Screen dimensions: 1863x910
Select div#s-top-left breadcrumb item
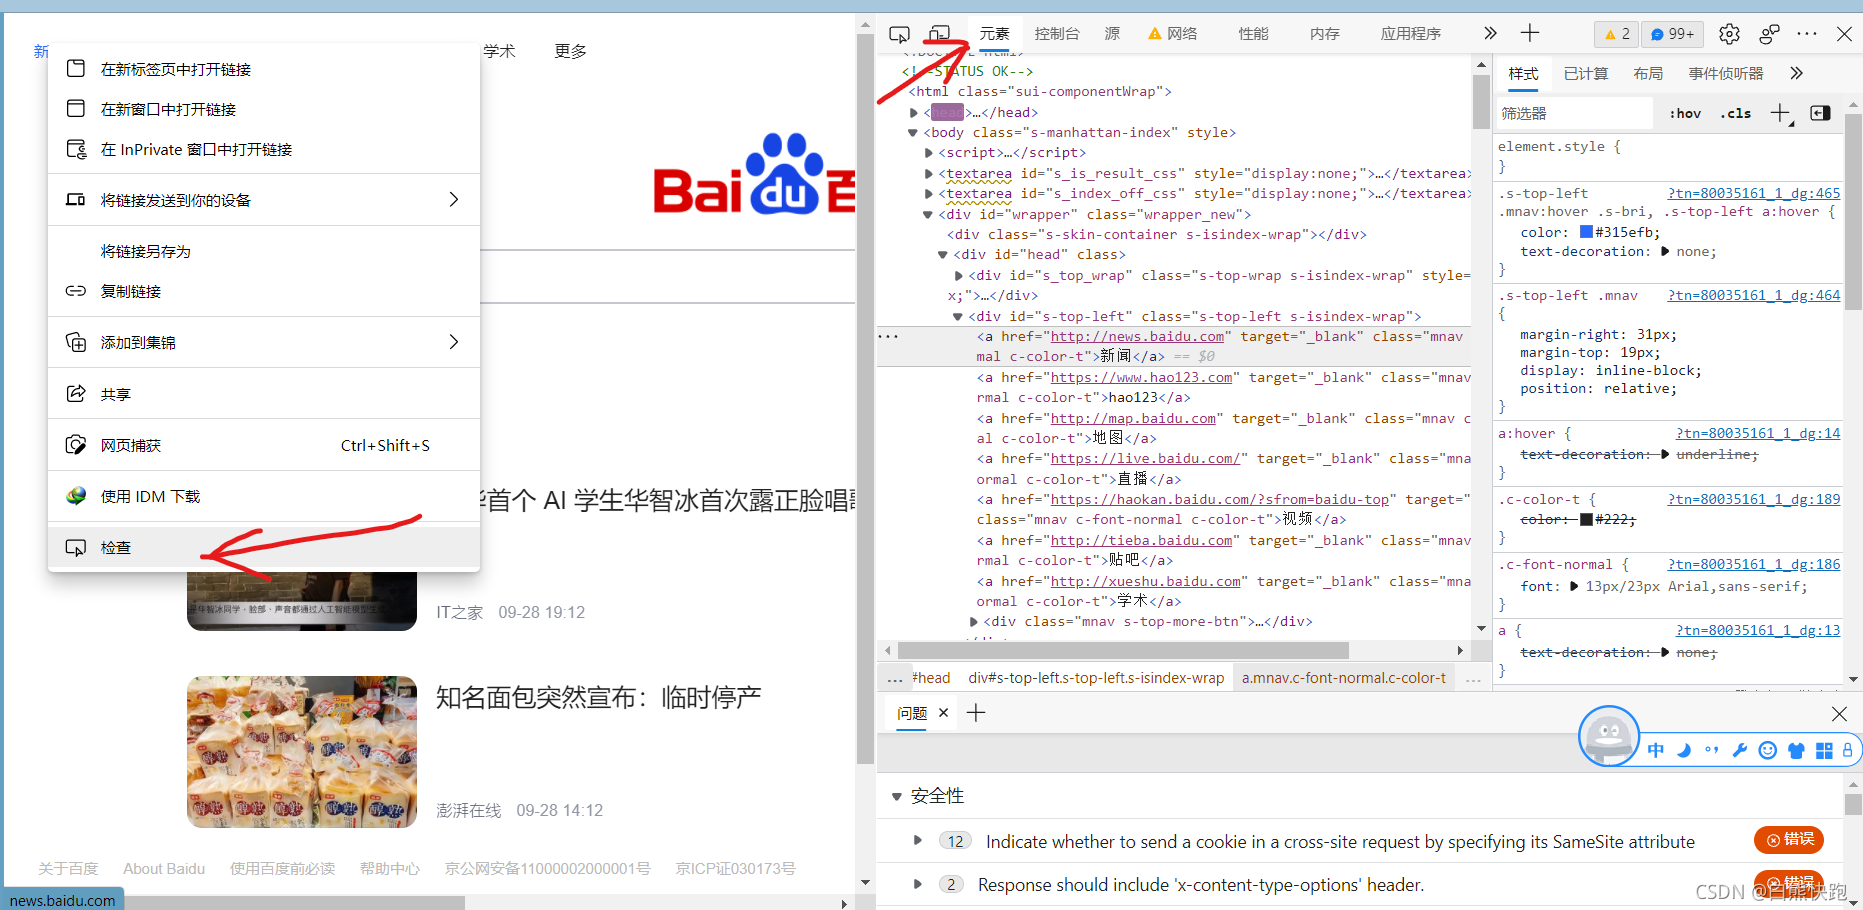click(1096, 678)
